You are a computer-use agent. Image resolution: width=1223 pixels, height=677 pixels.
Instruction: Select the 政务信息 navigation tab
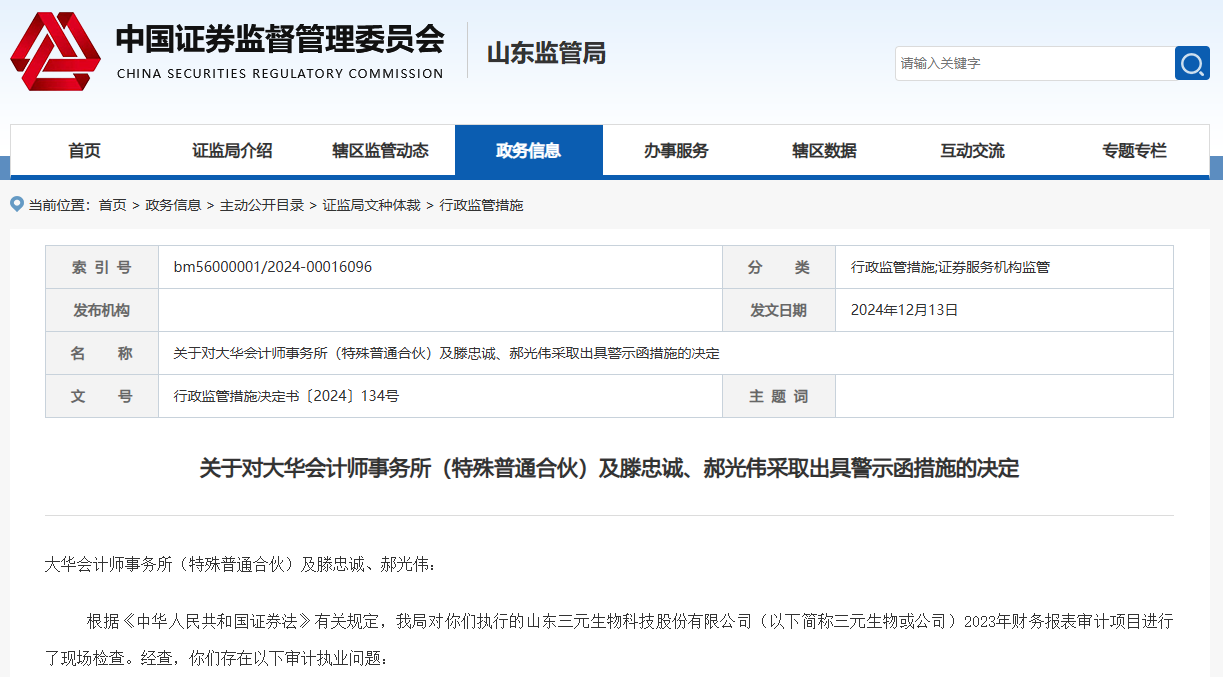529,151
